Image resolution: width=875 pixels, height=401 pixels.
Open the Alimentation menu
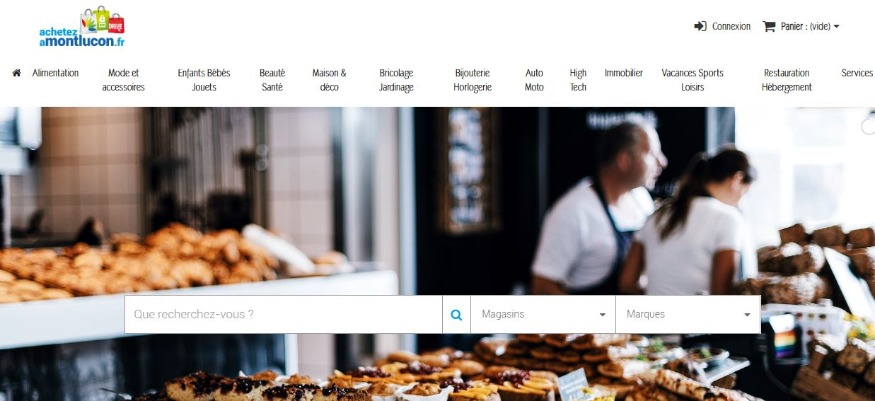click(x=55, y=73)
